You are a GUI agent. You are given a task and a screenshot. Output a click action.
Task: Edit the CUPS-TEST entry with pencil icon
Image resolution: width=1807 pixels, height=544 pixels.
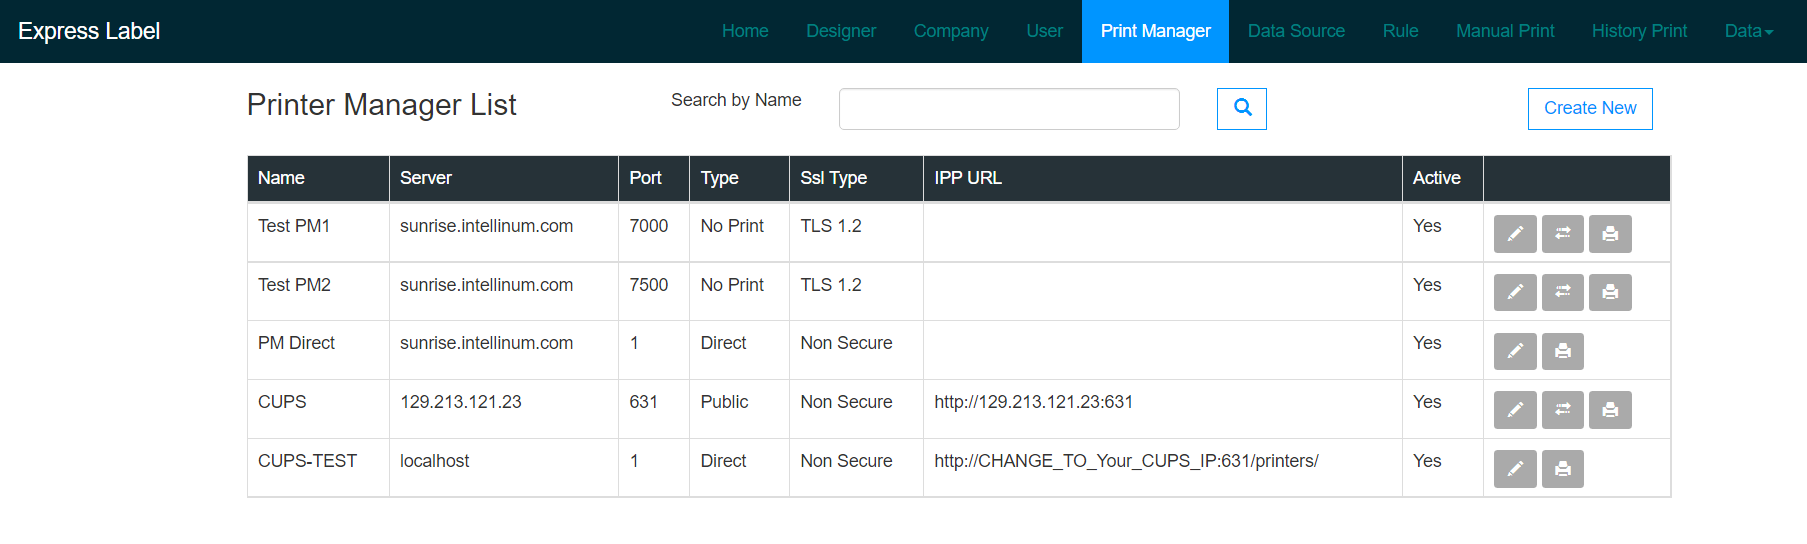[1515, 469]
